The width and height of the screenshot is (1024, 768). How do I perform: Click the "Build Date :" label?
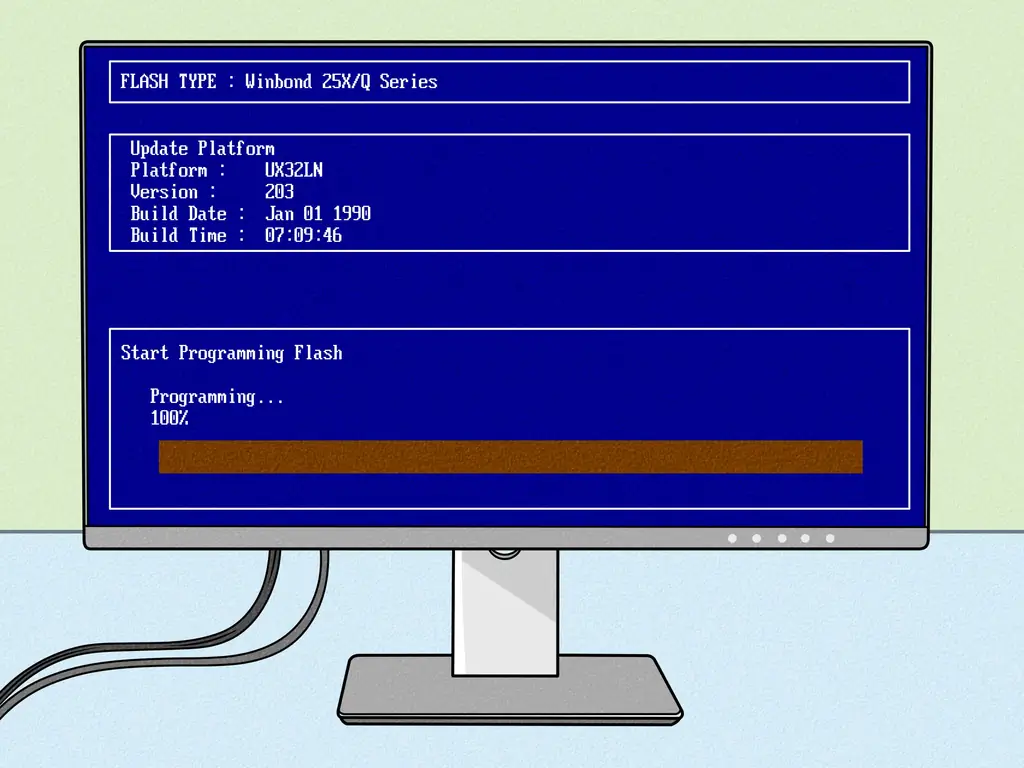click(187, 214)
